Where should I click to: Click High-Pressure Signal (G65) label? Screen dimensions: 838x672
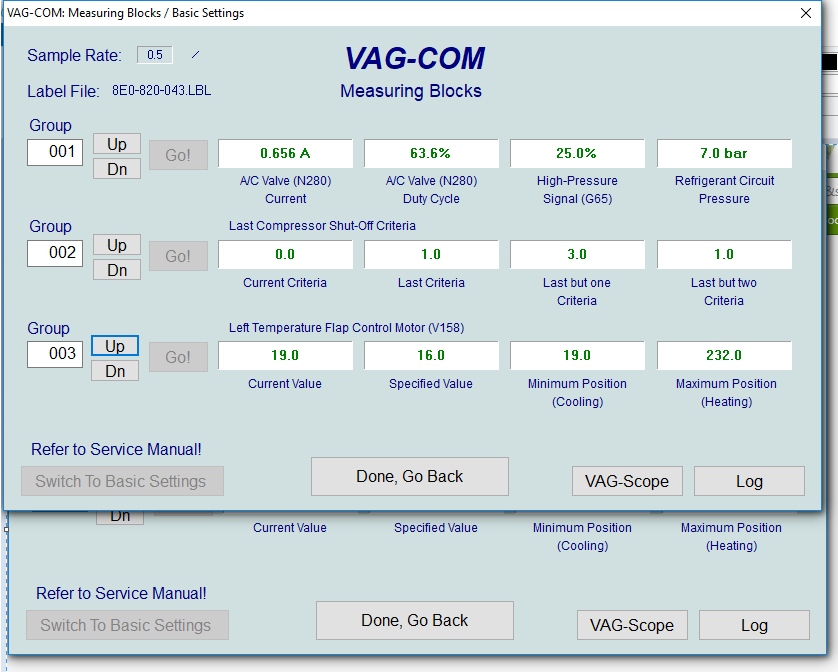click(577, 189)
